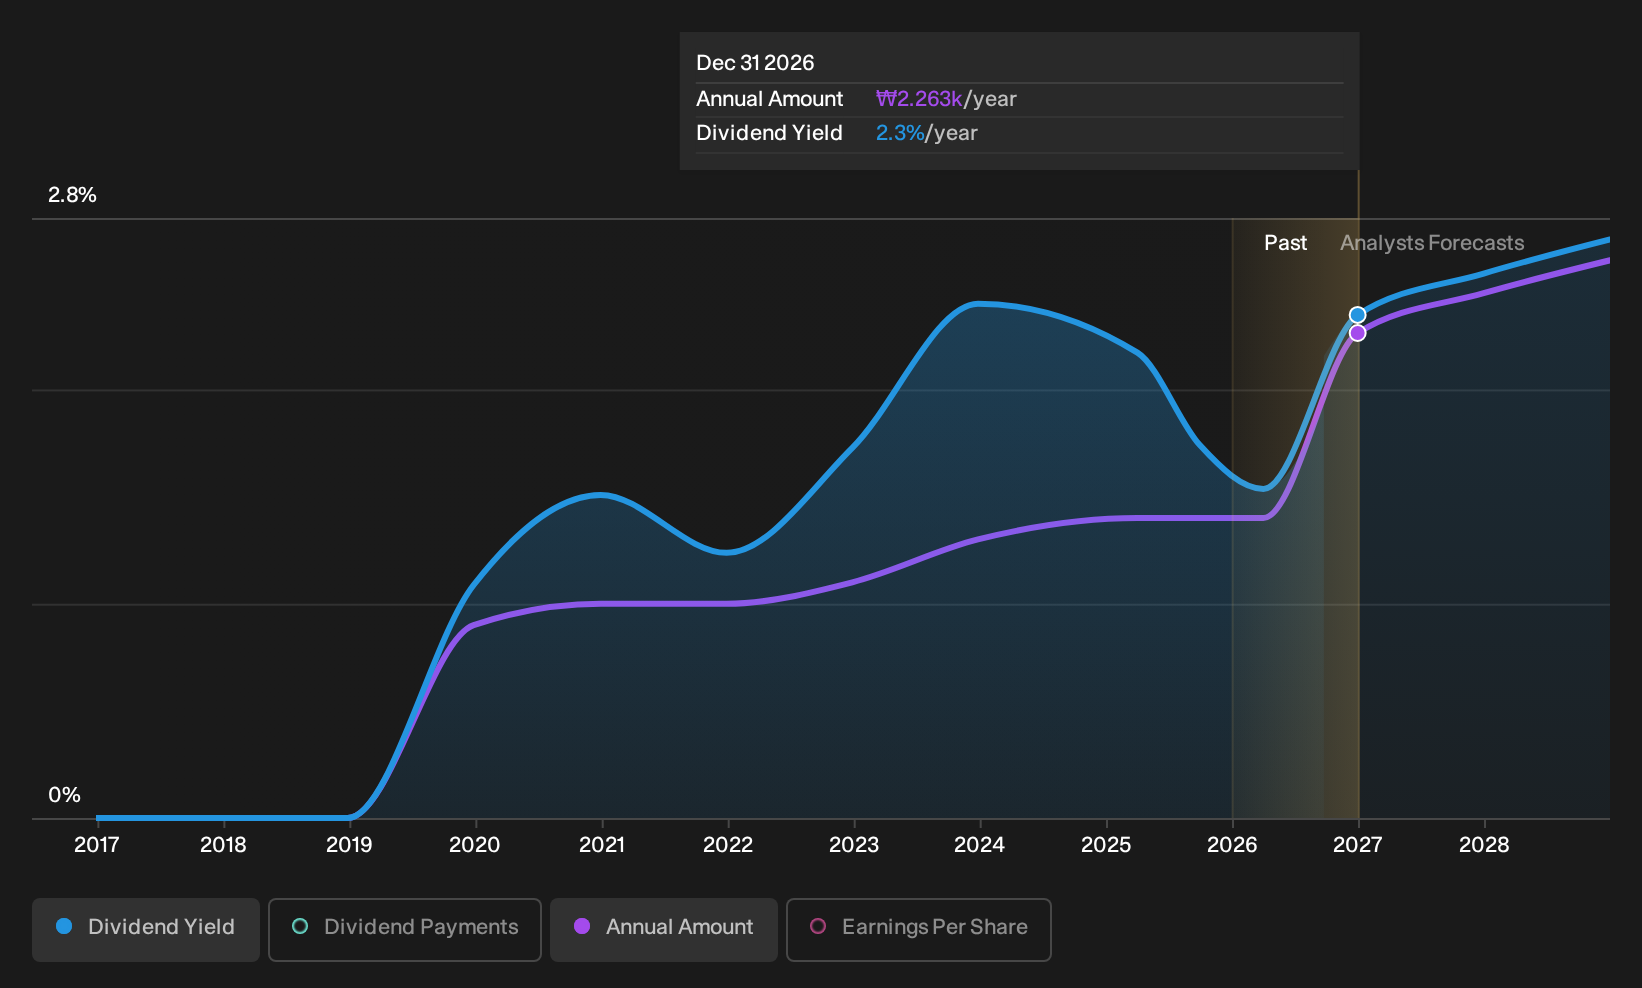The image size is (1642, 988).
Task: Click the teal Dividend Payments legend circle
Action: point(300,926)
